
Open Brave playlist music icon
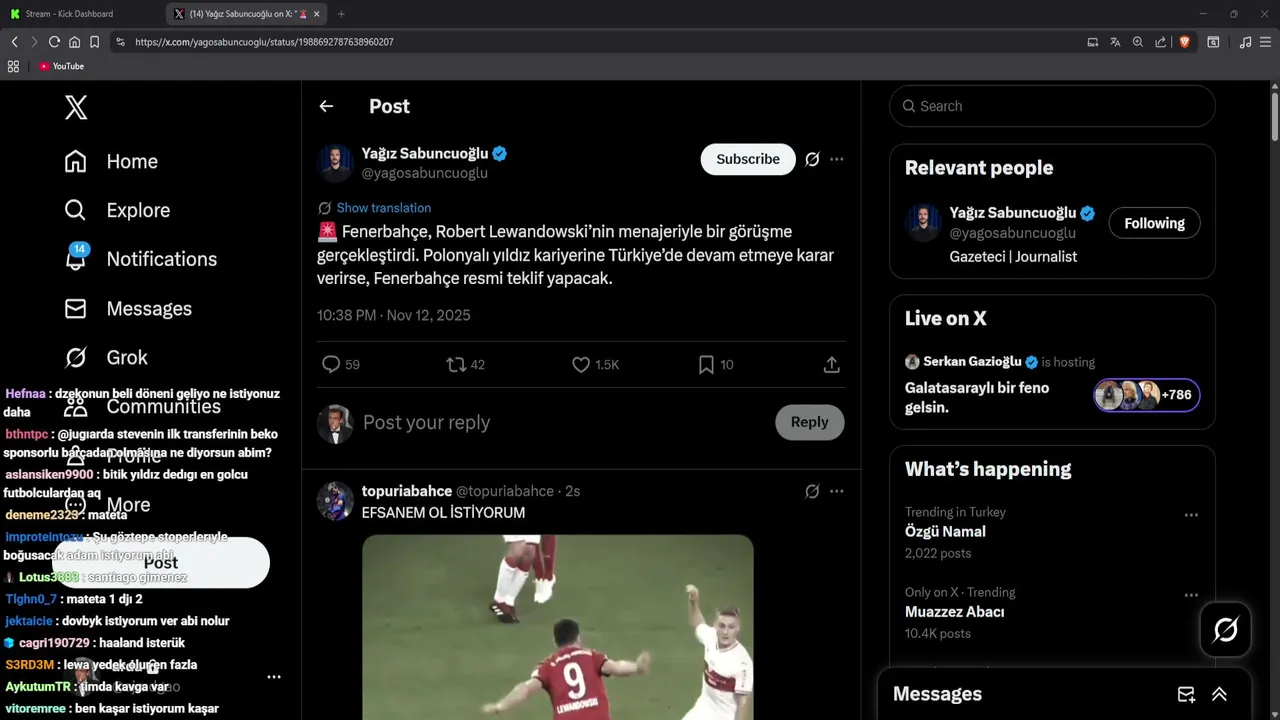tap(1245, 42)
